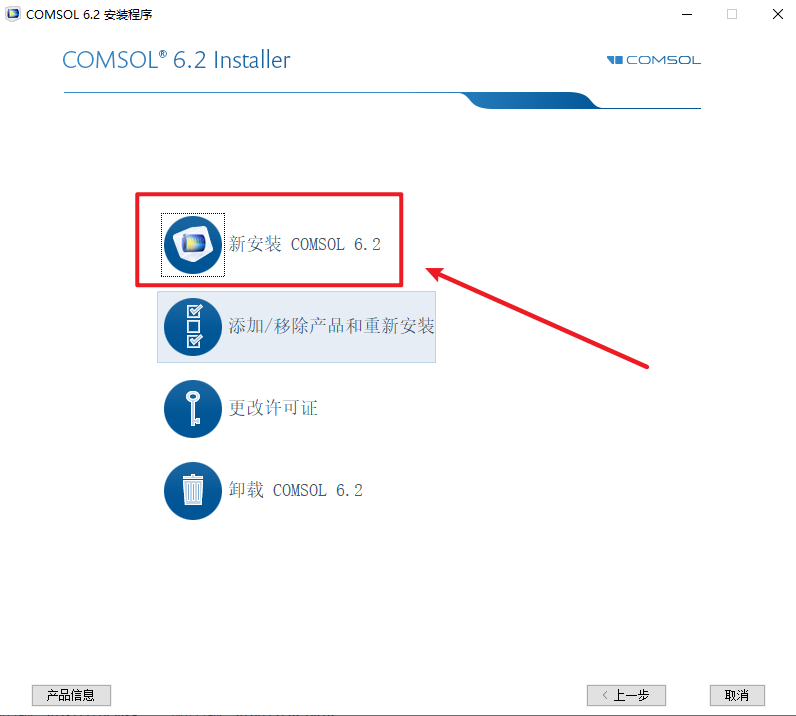Minimize the installer window

[687, 14]
